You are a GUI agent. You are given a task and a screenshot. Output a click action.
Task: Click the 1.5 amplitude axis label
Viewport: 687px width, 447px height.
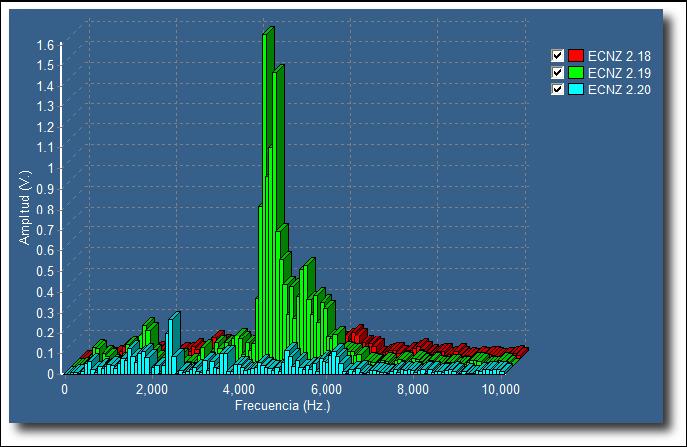(46, 66)
